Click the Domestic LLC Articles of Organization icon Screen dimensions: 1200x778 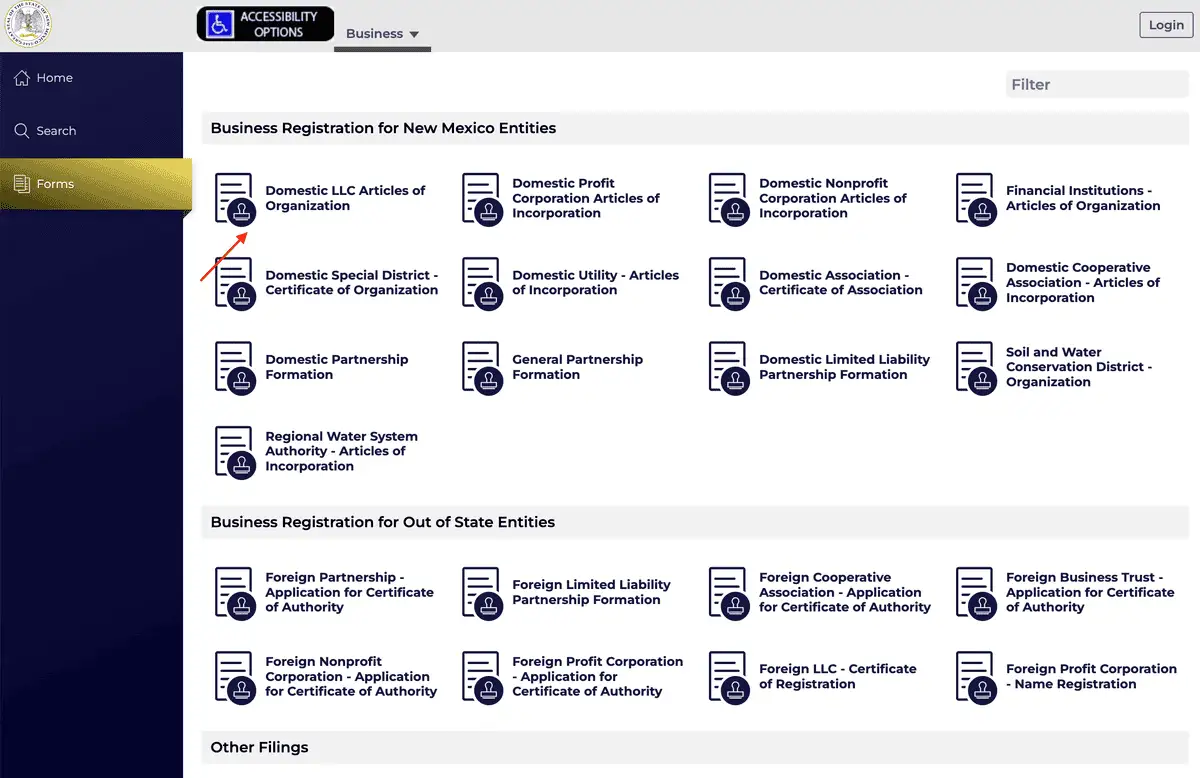click(235, 199)
